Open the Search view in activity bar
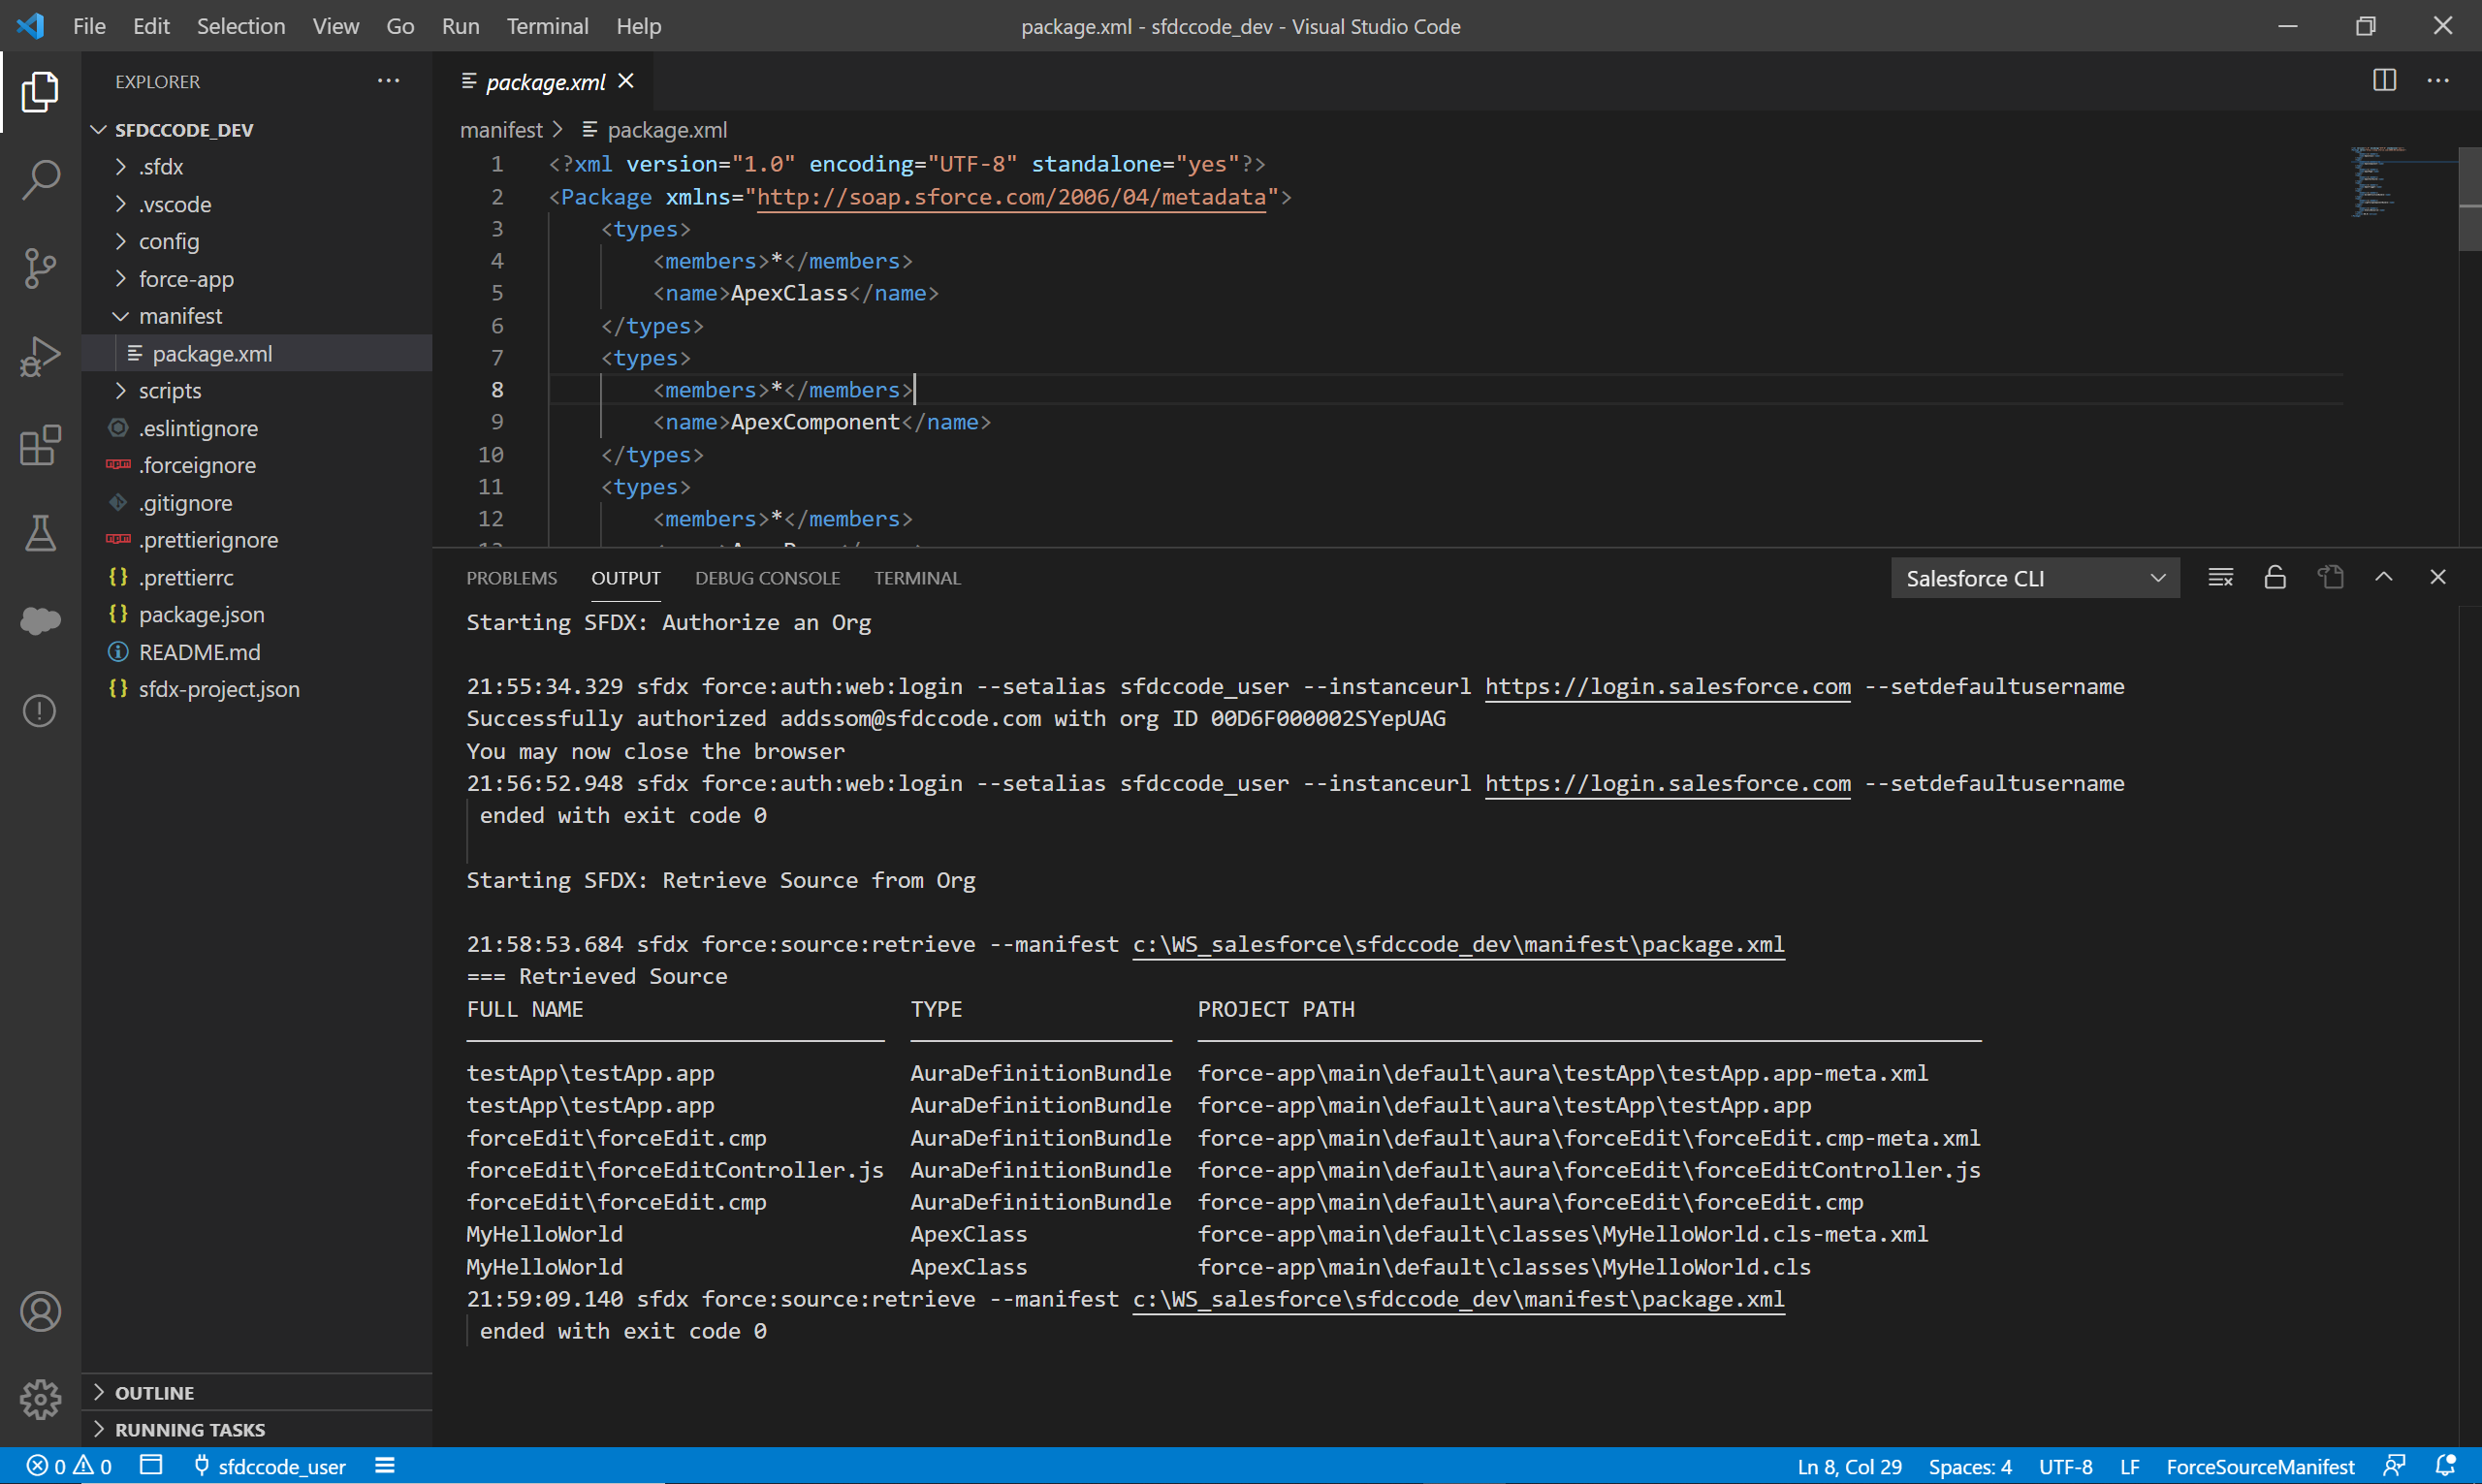 click(40, 180)
